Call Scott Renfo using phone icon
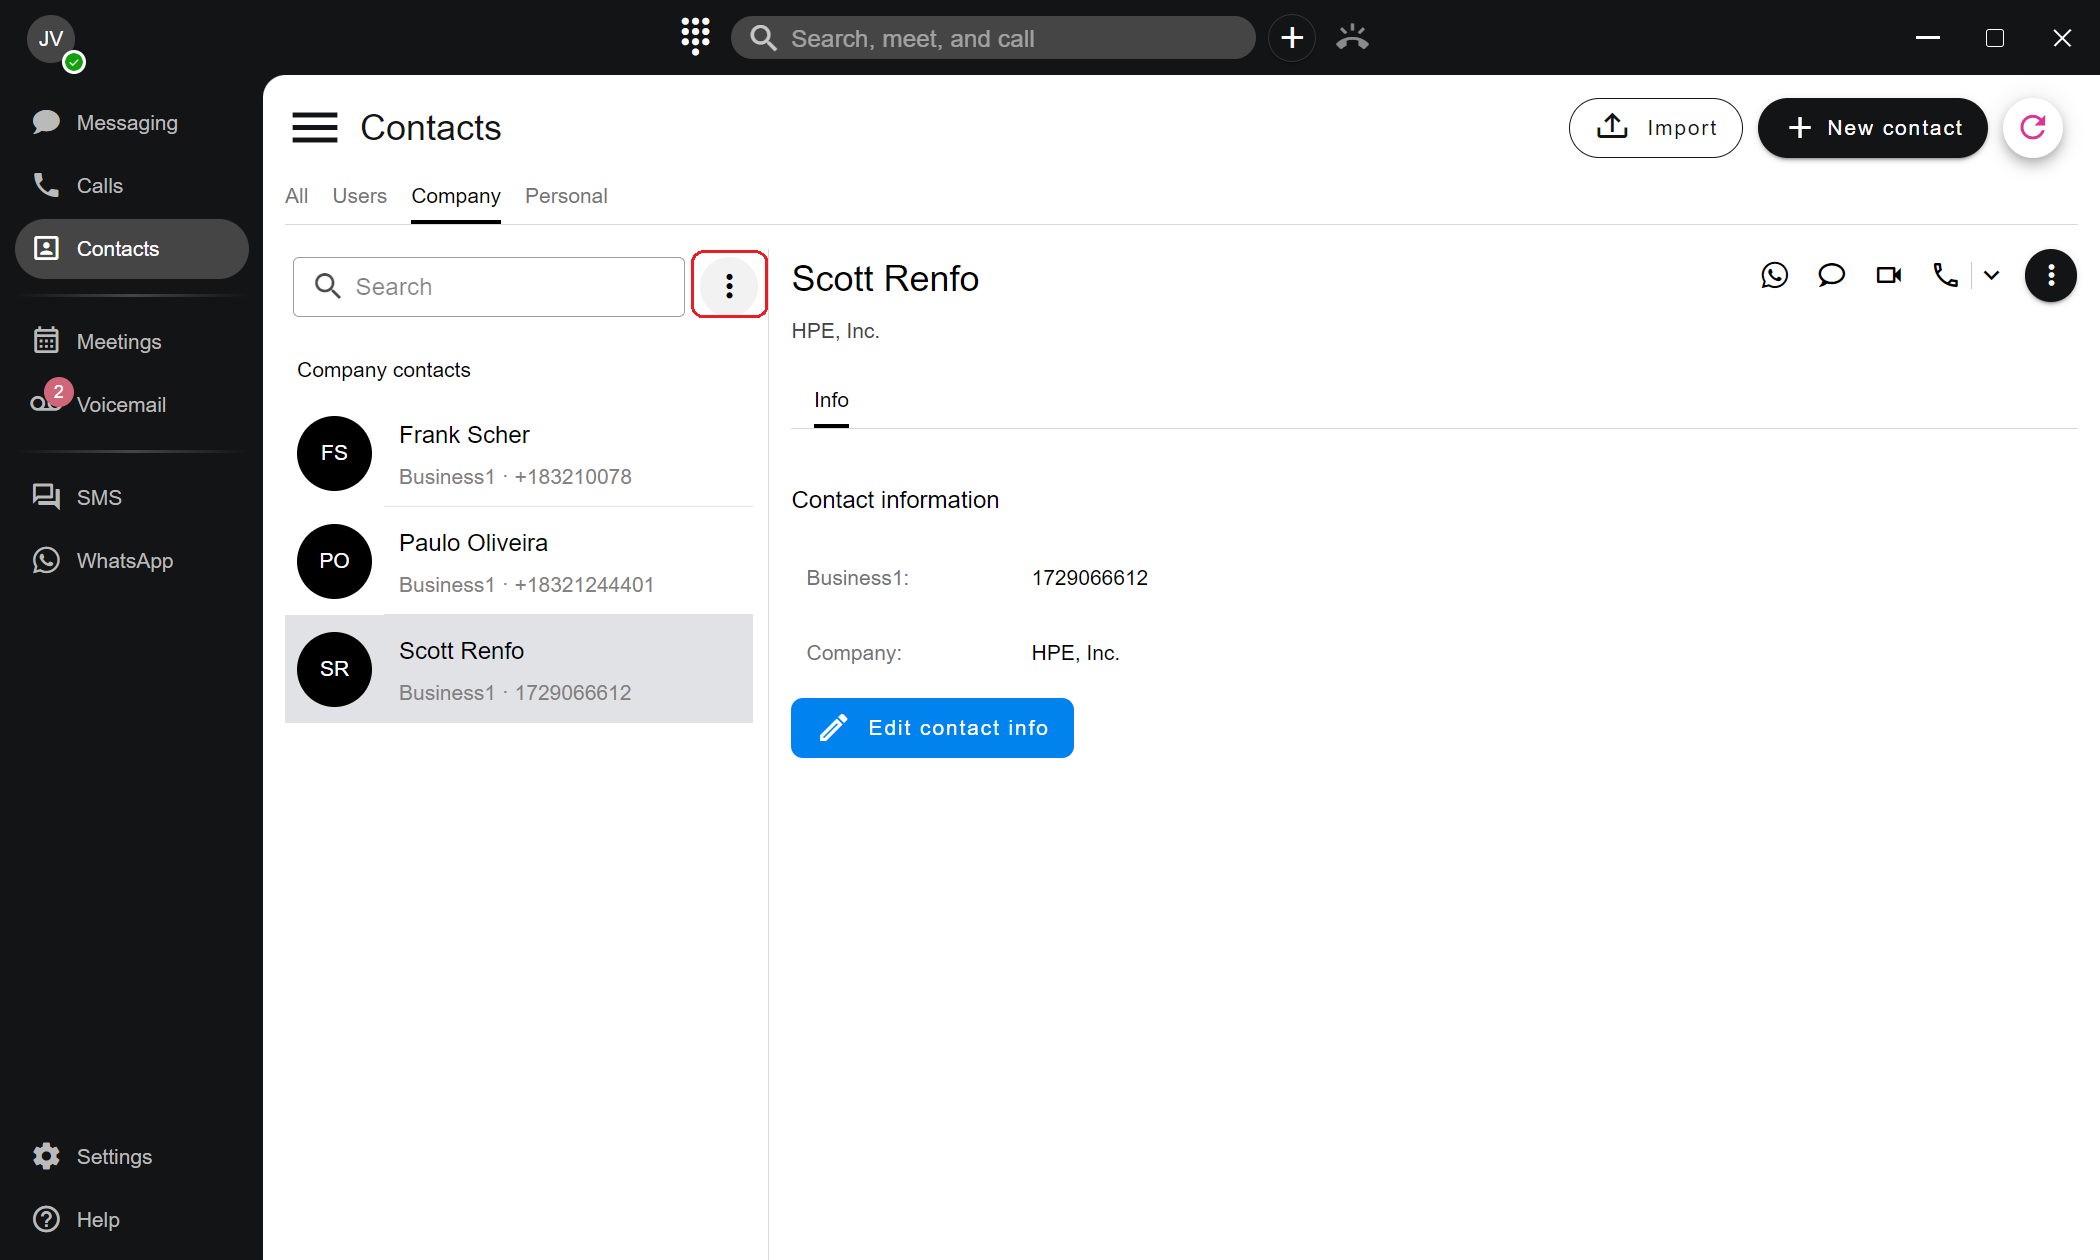The image size is (2100, 1260). (x=1945, y=275)
